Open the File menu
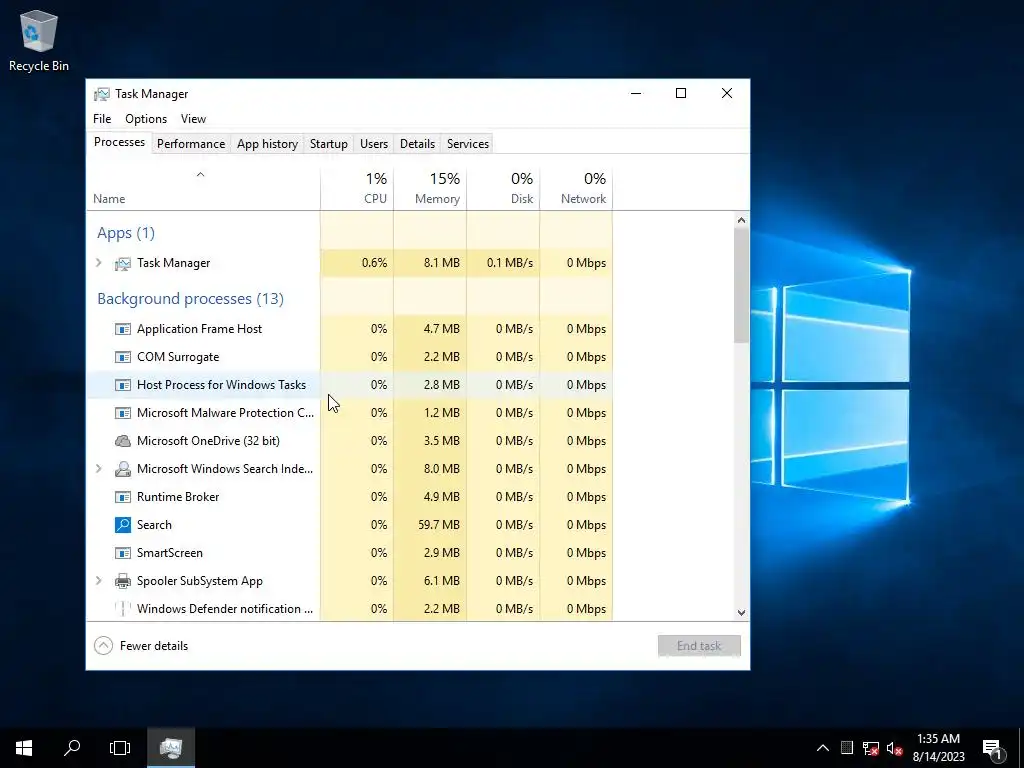This screenshot has width=1024, height=768. pyautogui.click(x=102, y=119)
